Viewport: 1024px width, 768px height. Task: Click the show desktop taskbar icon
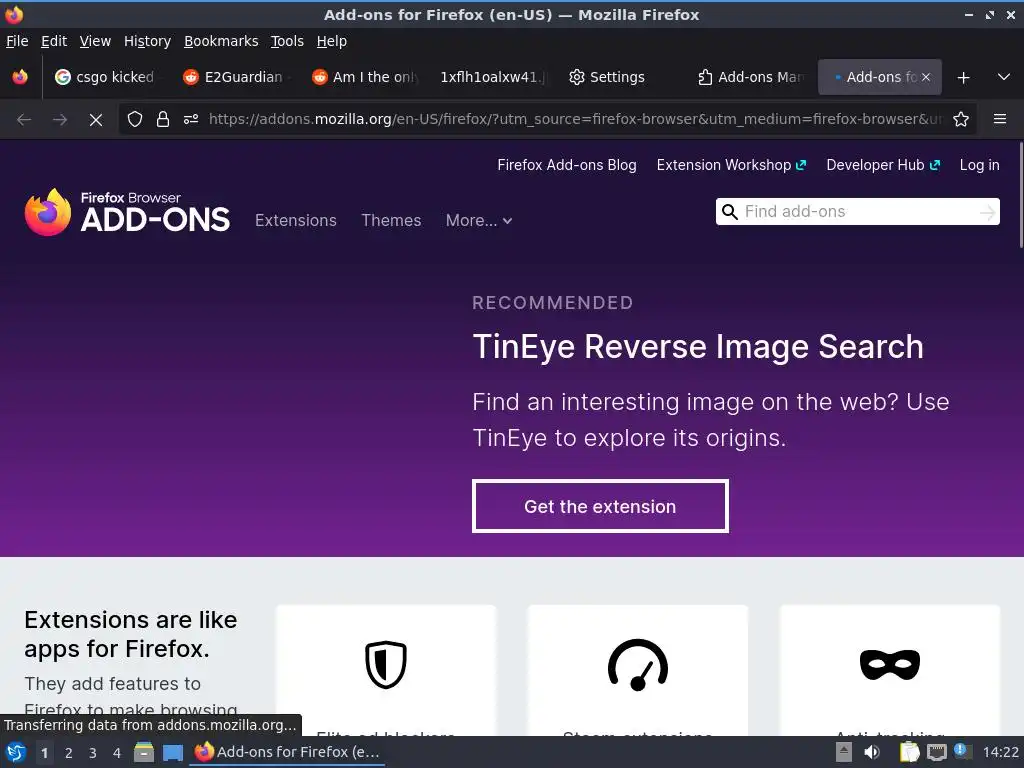pos(172,753)
